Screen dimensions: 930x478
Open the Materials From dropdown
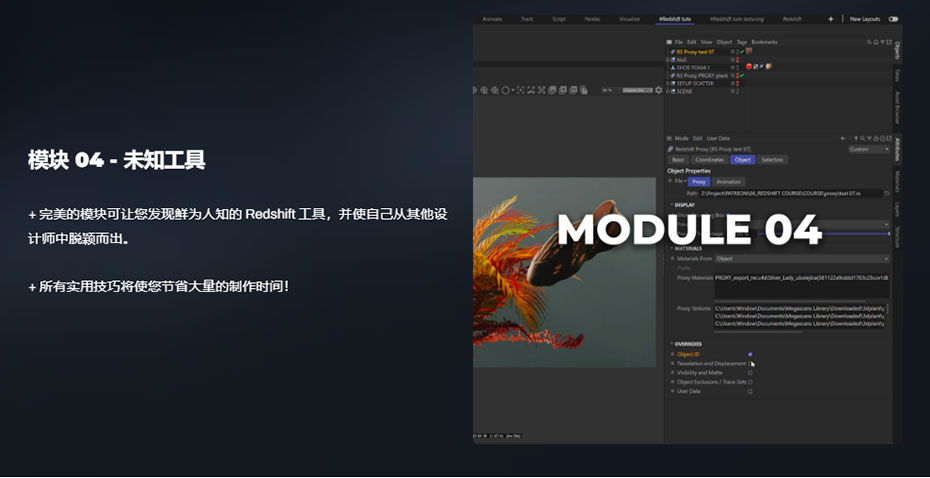pos(802,259)
